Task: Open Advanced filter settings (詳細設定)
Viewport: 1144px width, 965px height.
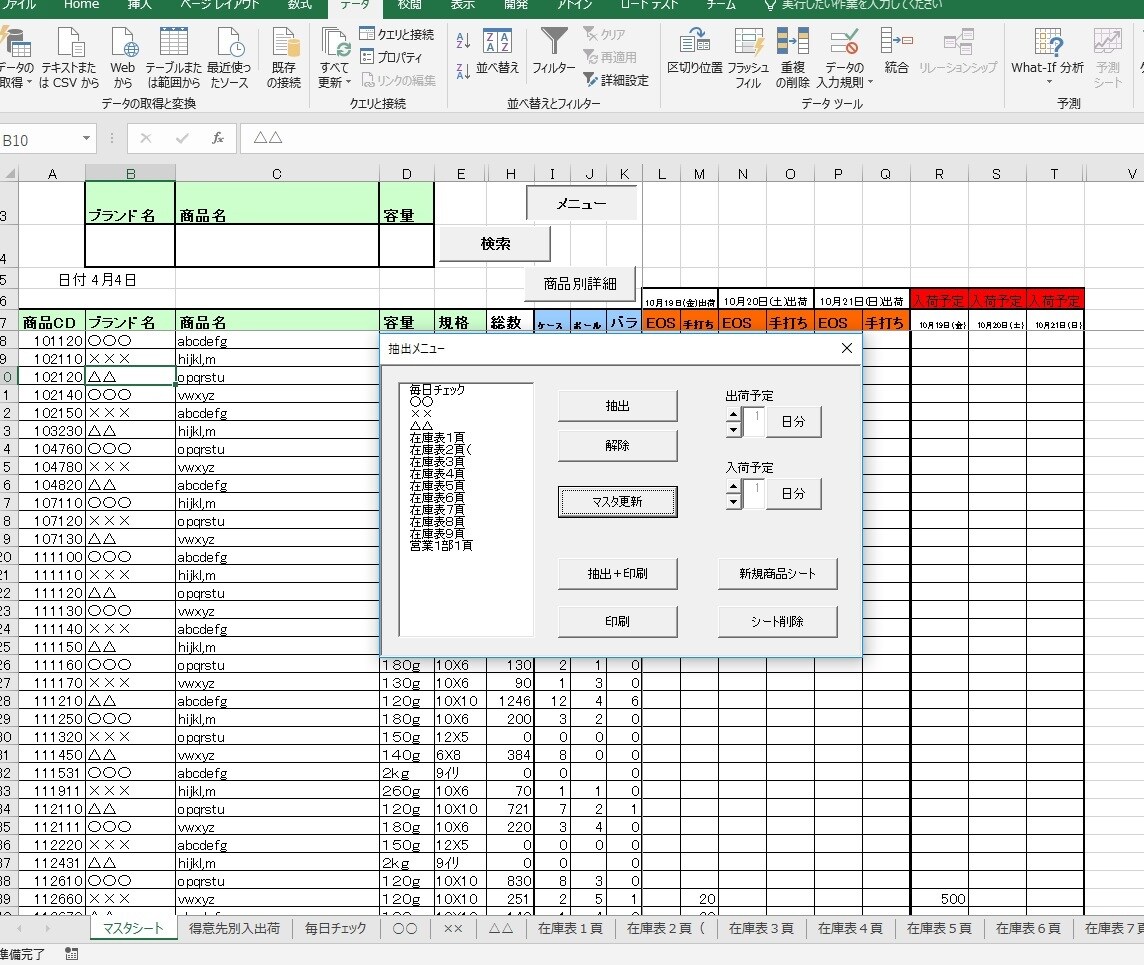Action: (x=616, y=80)
